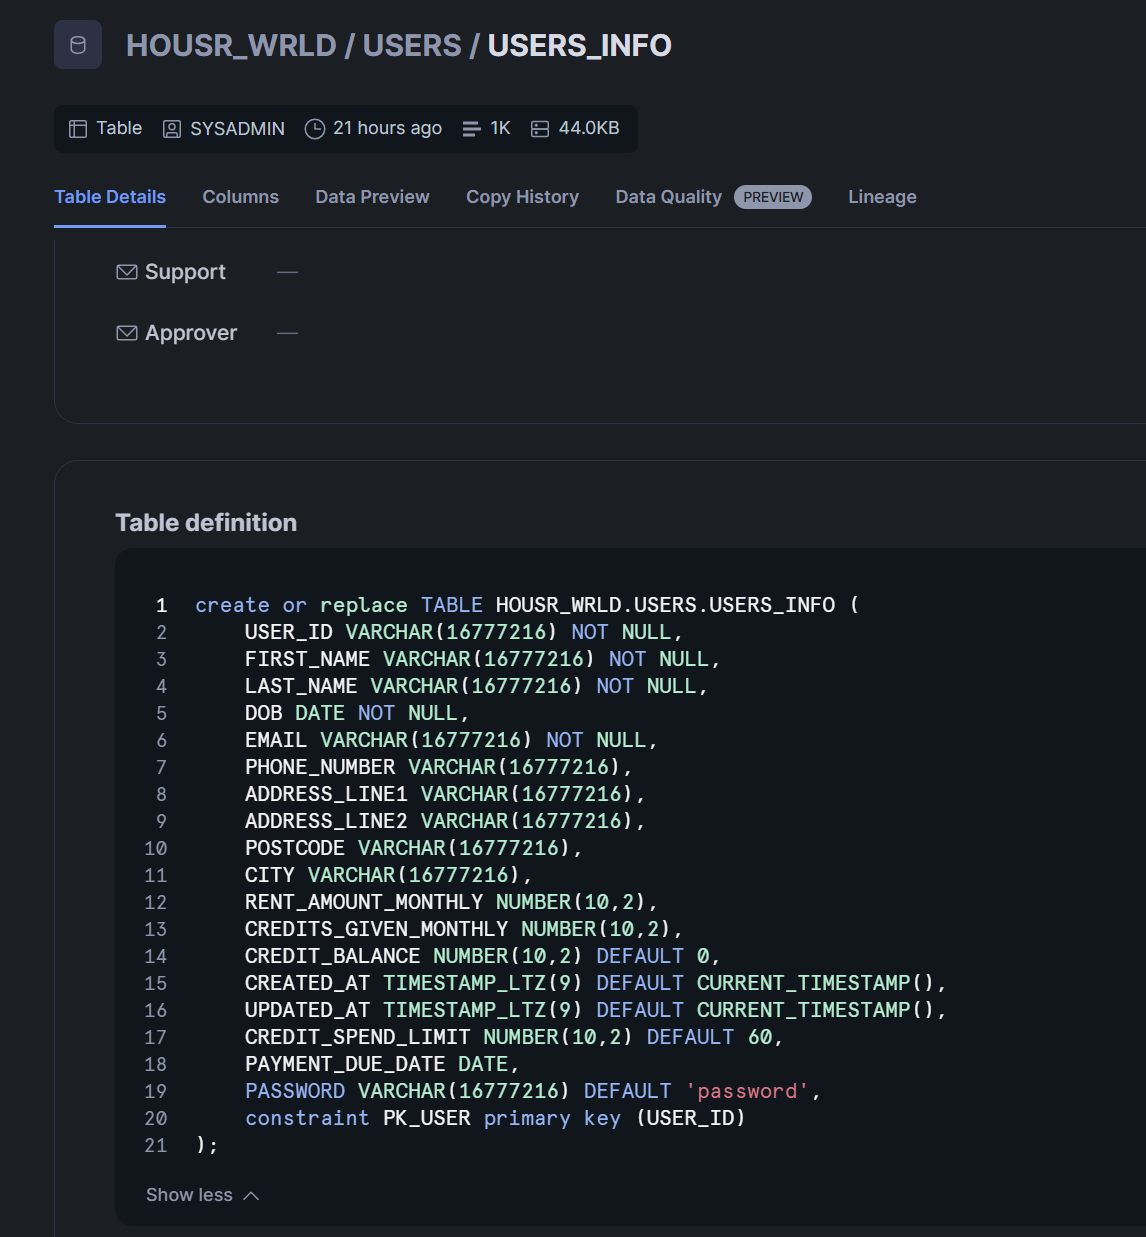This screenshot has width=1146, height=1237.
Task: Click the Support envelope icon
Action: [x=127, y=272]
